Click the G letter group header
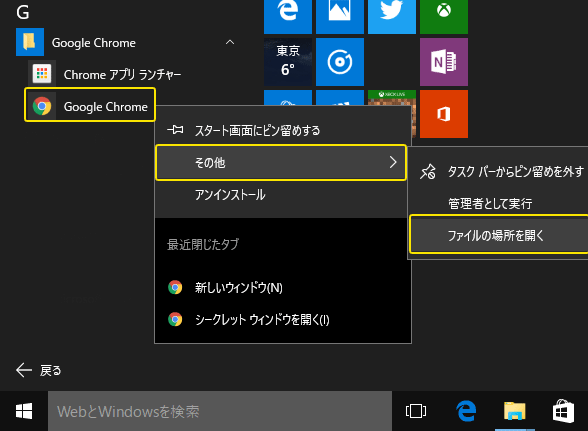Screen dimensions: 588x431 (22, 12)
